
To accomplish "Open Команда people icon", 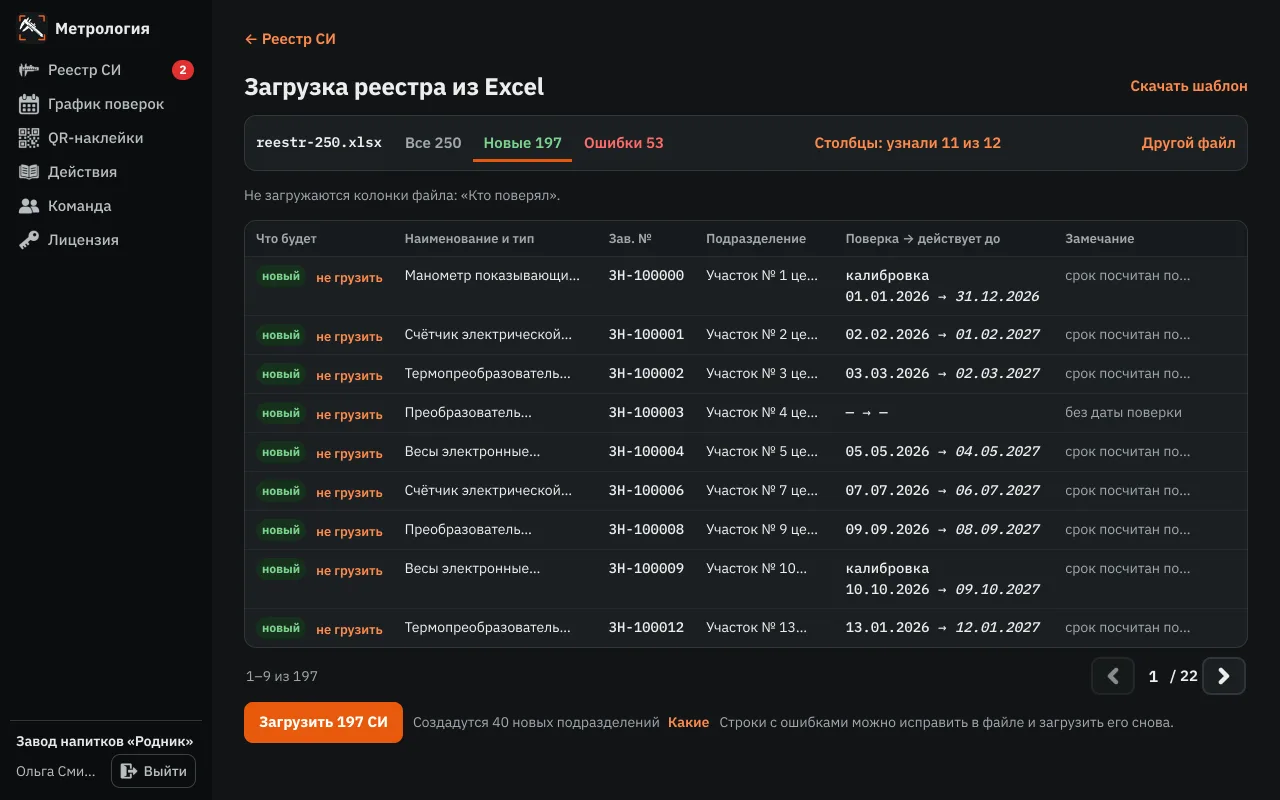I will click(x=29, y=206).
